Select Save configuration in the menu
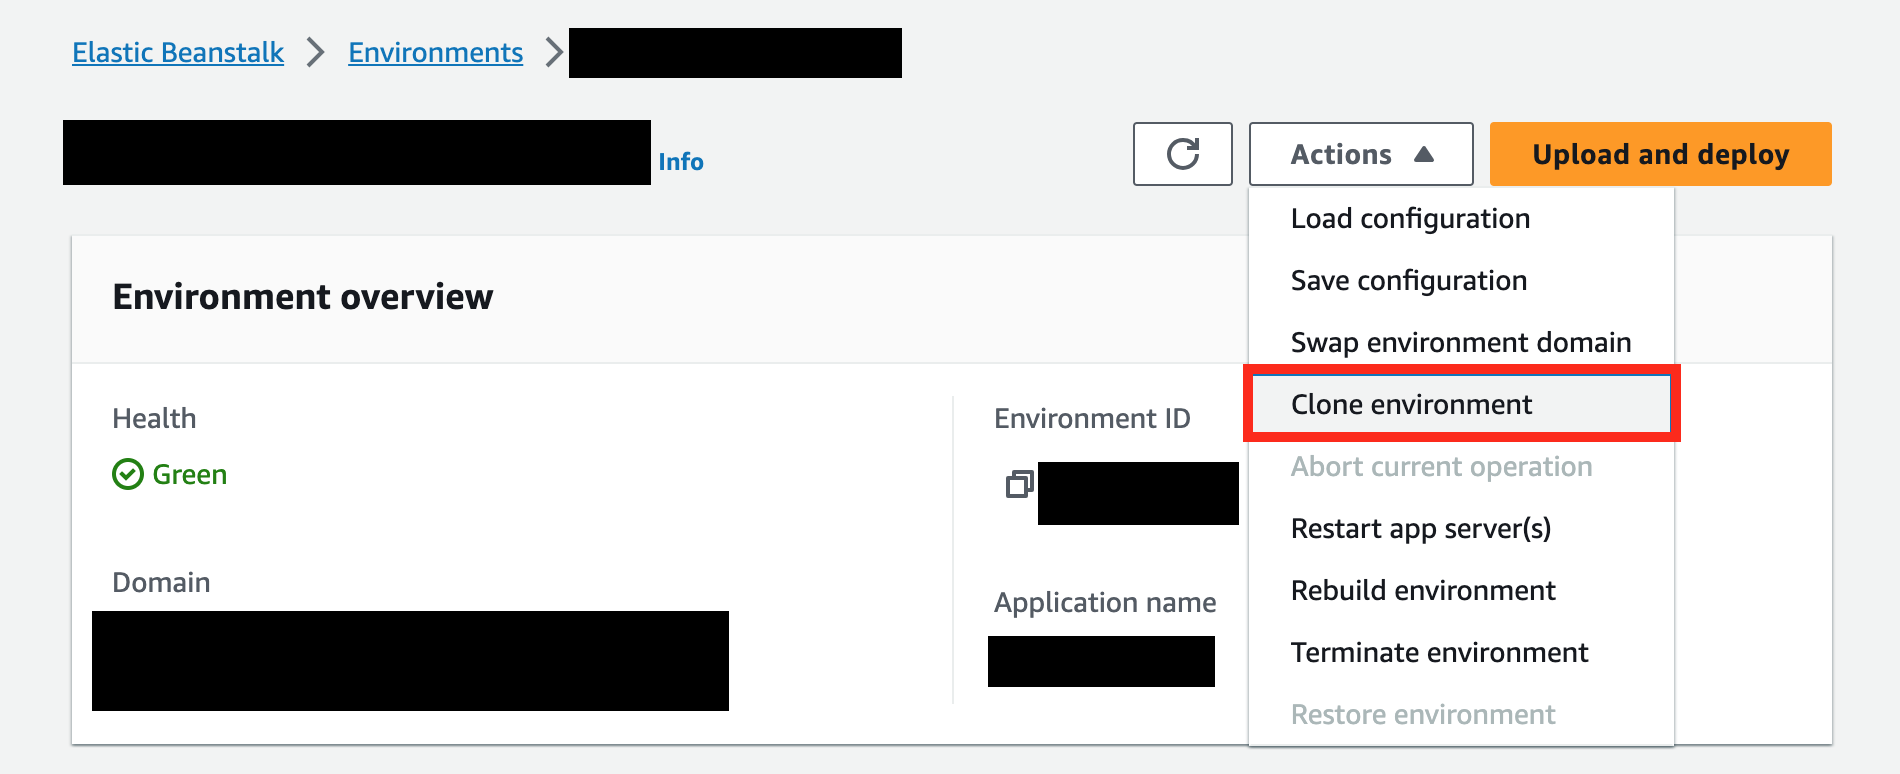 point(1408,281)
